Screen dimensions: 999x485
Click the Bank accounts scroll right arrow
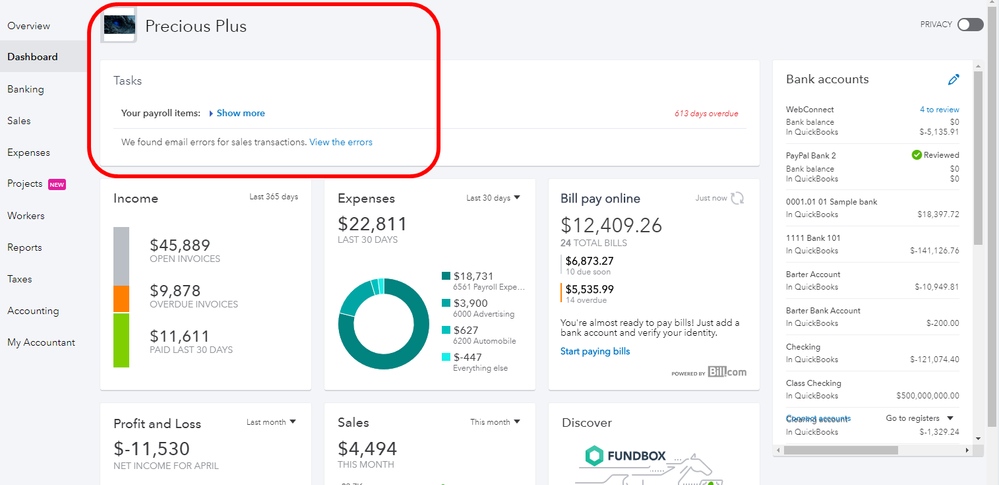click(x=968, y=450)
